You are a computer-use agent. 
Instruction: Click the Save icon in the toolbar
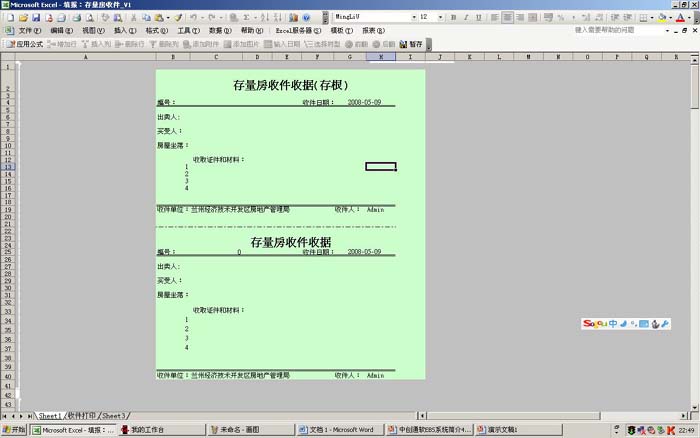(x=36, y=18)
